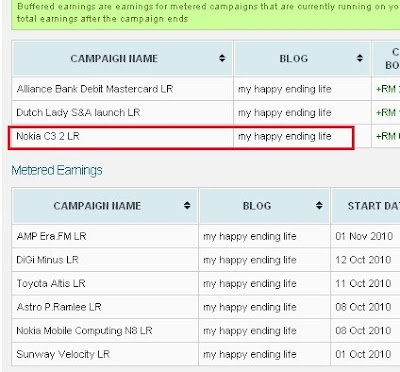
Task: Click blog name in Sunway Velocity row
Action: 250,354
